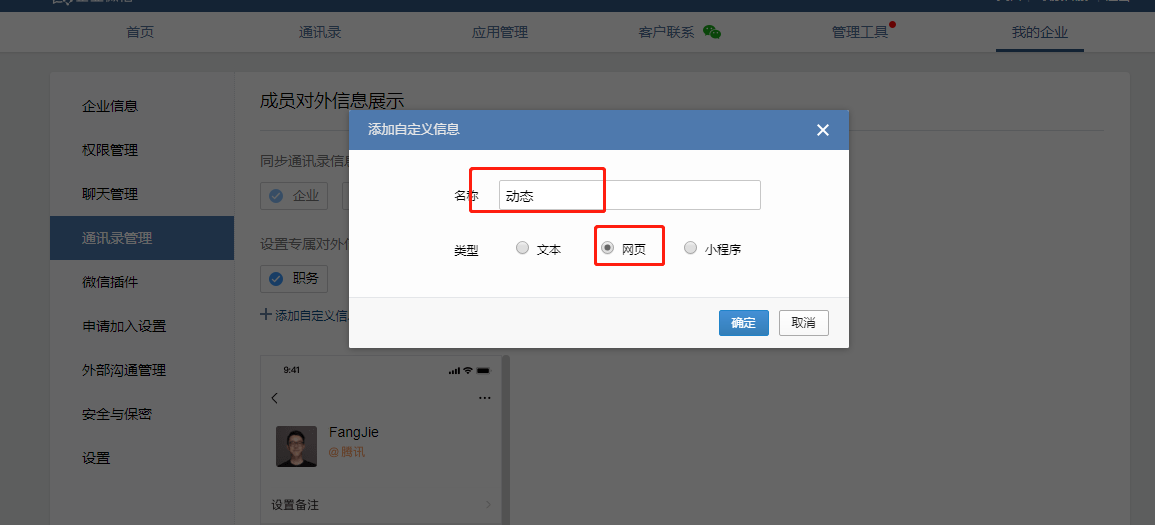The width and height of the screenshot is (1155, 525).
Task: Go to the 客户联系 tab
Action: tap(666, 32)
